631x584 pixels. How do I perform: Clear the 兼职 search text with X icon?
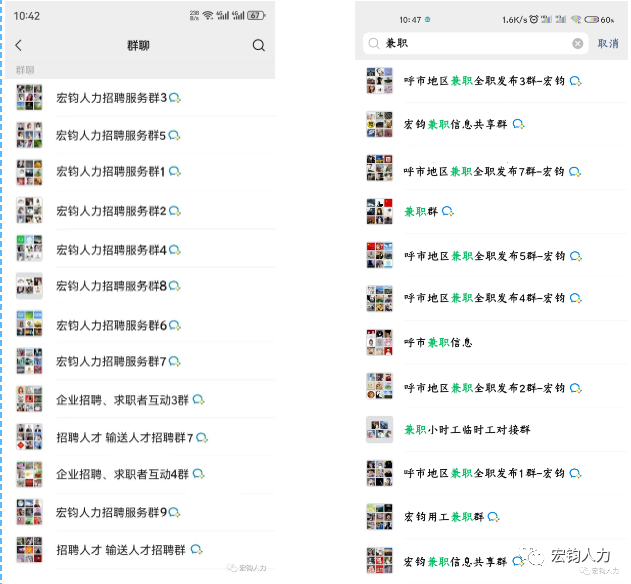pyautogui.click(x=577, y=43)
